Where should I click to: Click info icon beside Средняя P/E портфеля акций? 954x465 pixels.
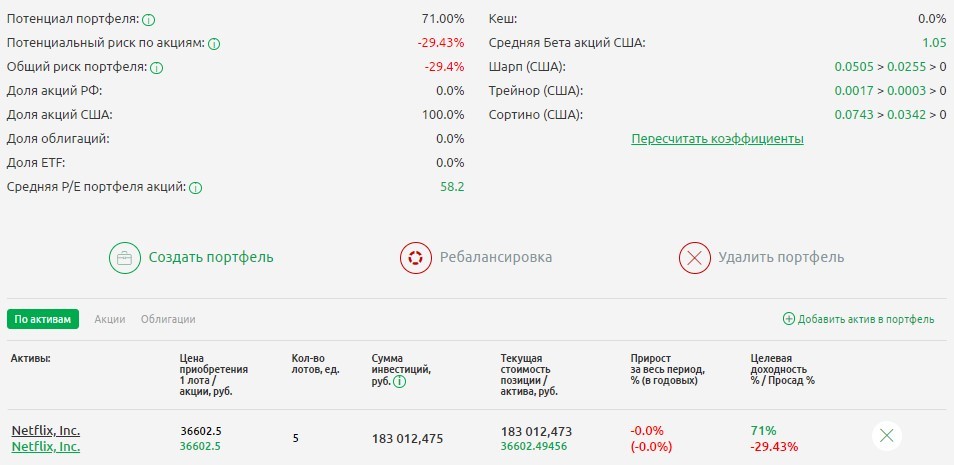tap(196, 187)
